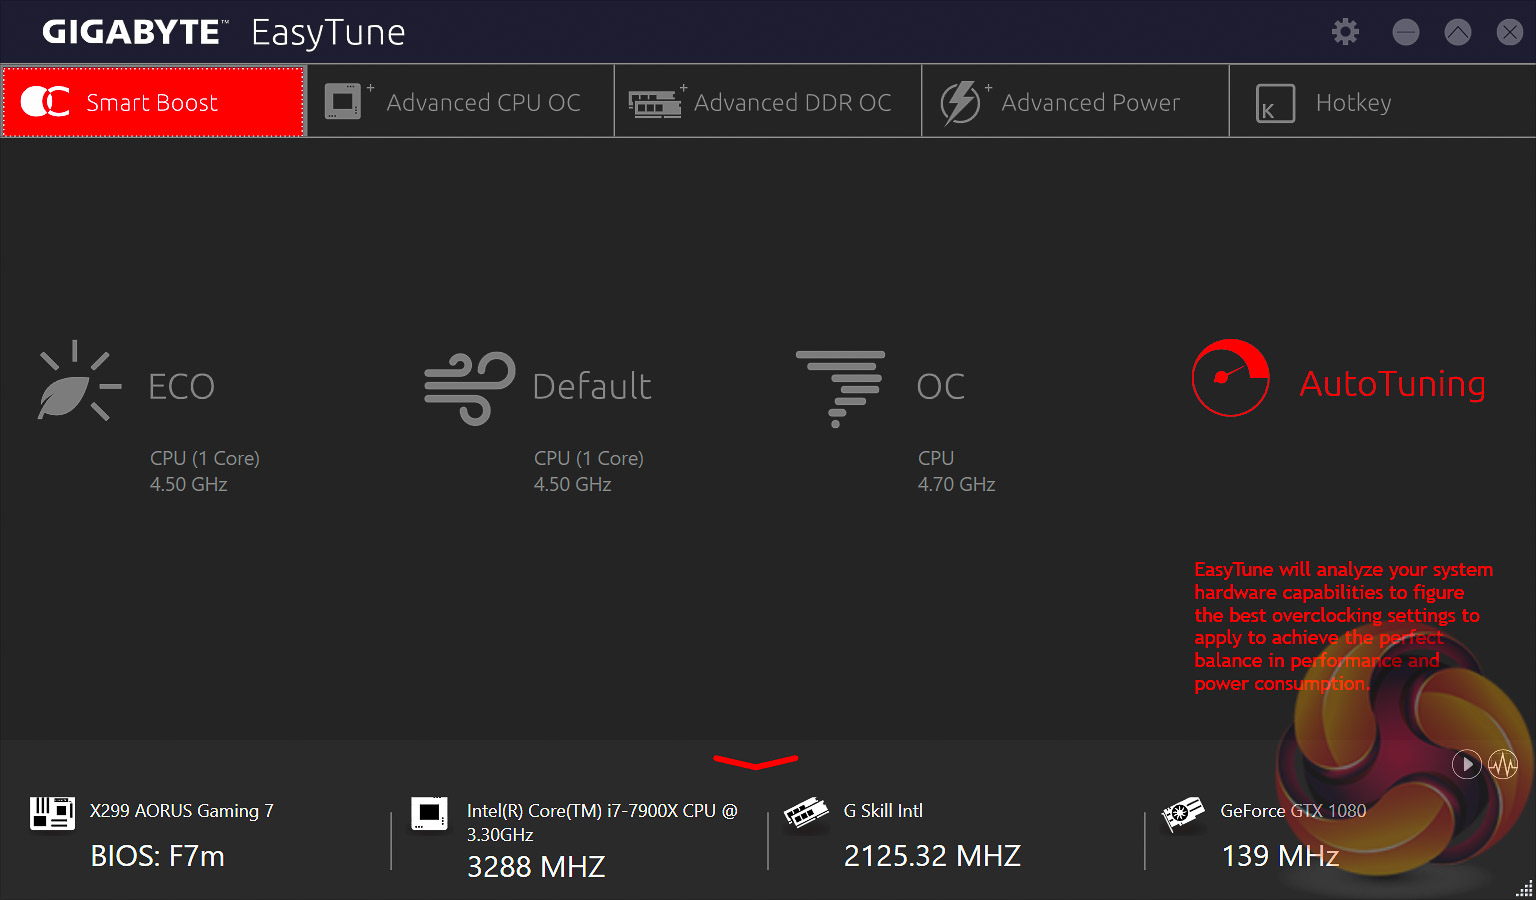Close the EasyTune window
This screenshot has height=900, width=1536.
click(x=1510, y=32)
